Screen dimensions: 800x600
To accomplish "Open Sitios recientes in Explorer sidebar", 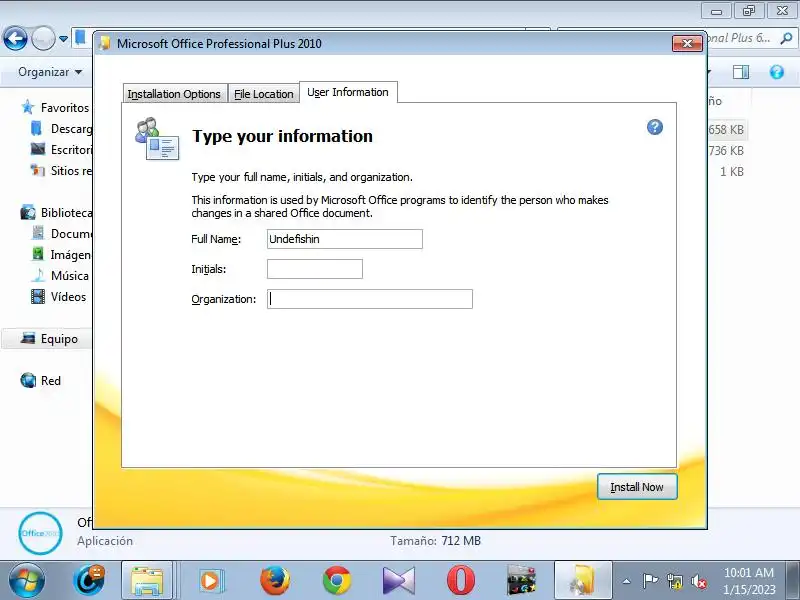I will tap(62, 170).
